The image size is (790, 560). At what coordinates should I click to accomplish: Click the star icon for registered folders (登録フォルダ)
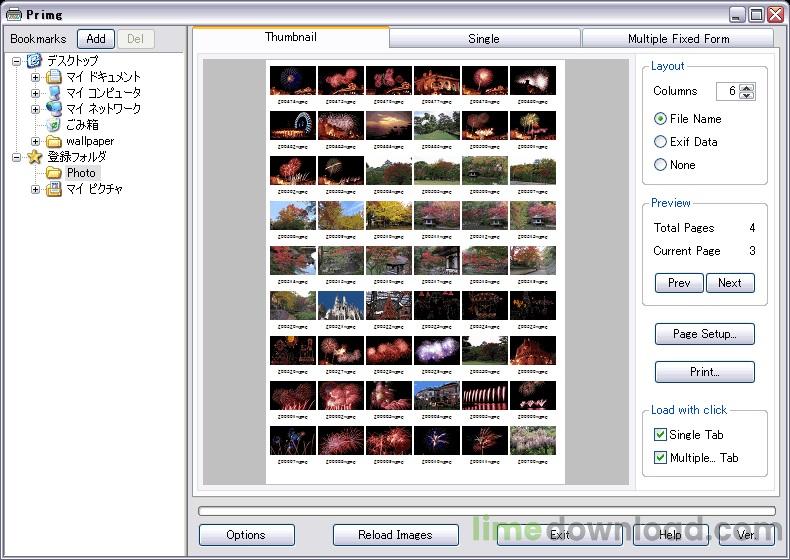(x=34, y=157)
